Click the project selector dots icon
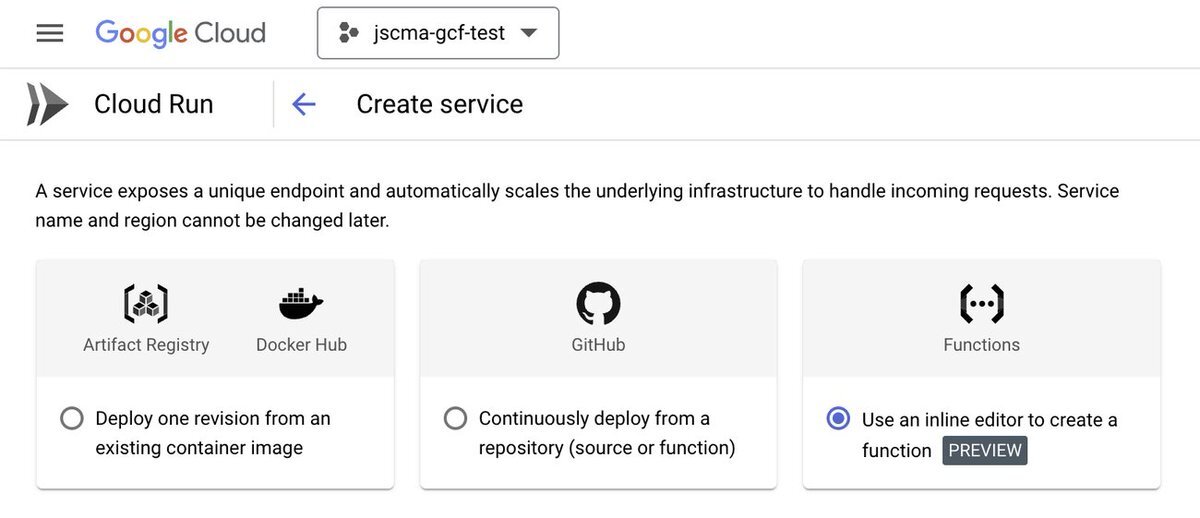Image resolution: width=1200 pixels, height=518 pixels. click(348, 33)
